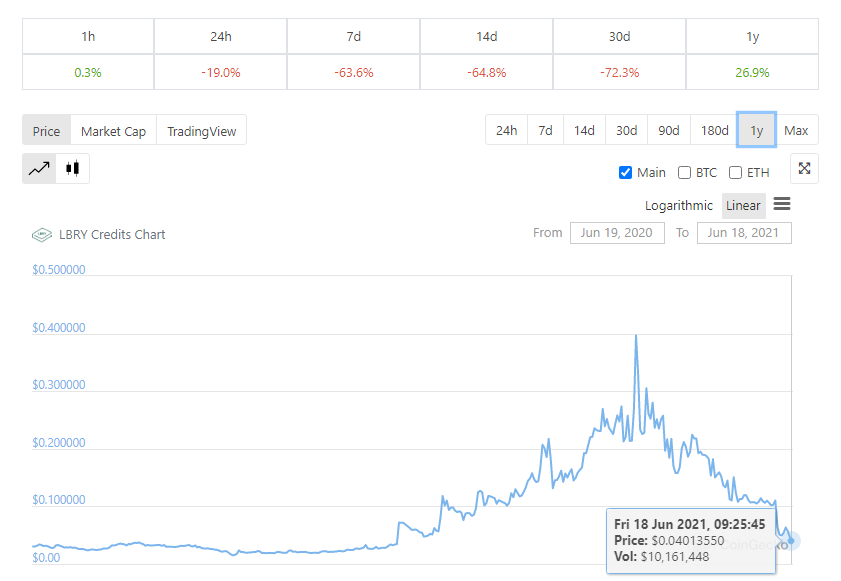This screenshot has height=581, width=841.
Task: Click the LBRY Credits Chart title
Action: [x=112, y=235]
